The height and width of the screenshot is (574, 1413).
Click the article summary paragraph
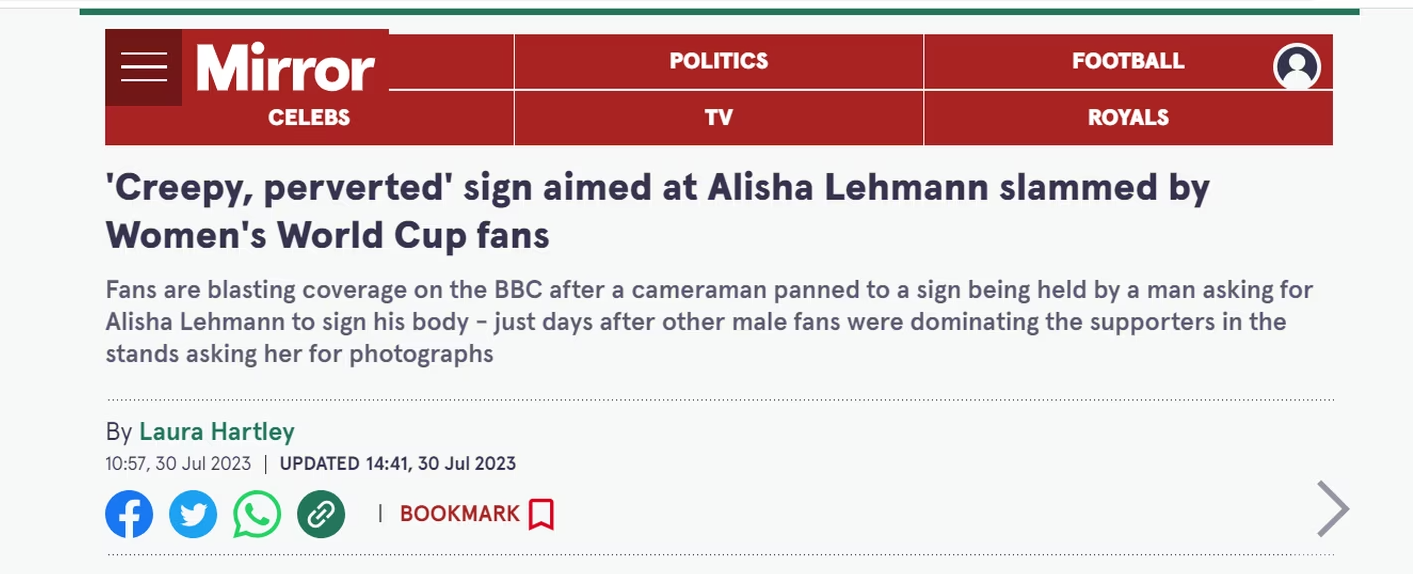tap(709, 322)
